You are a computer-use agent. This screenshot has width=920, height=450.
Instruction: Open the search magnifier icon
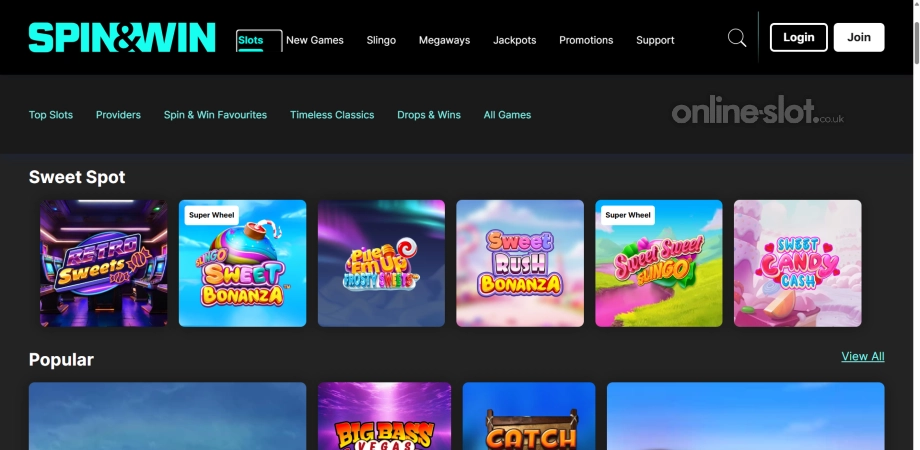tap(737, 38)
